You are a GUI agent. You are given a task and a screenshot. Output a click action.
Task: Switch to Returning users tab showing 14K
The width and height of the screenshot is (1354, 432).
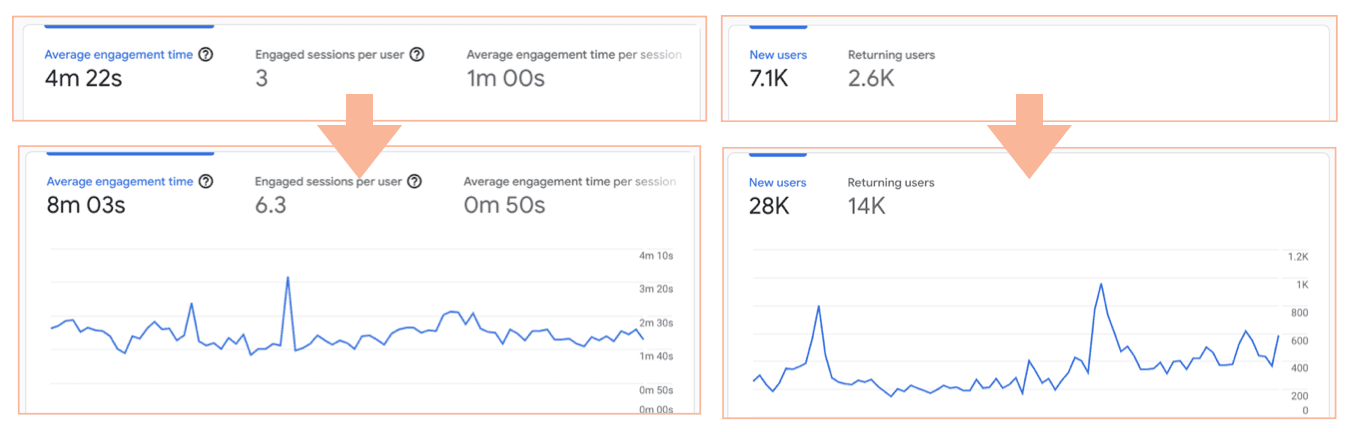[x=890, y=194]
